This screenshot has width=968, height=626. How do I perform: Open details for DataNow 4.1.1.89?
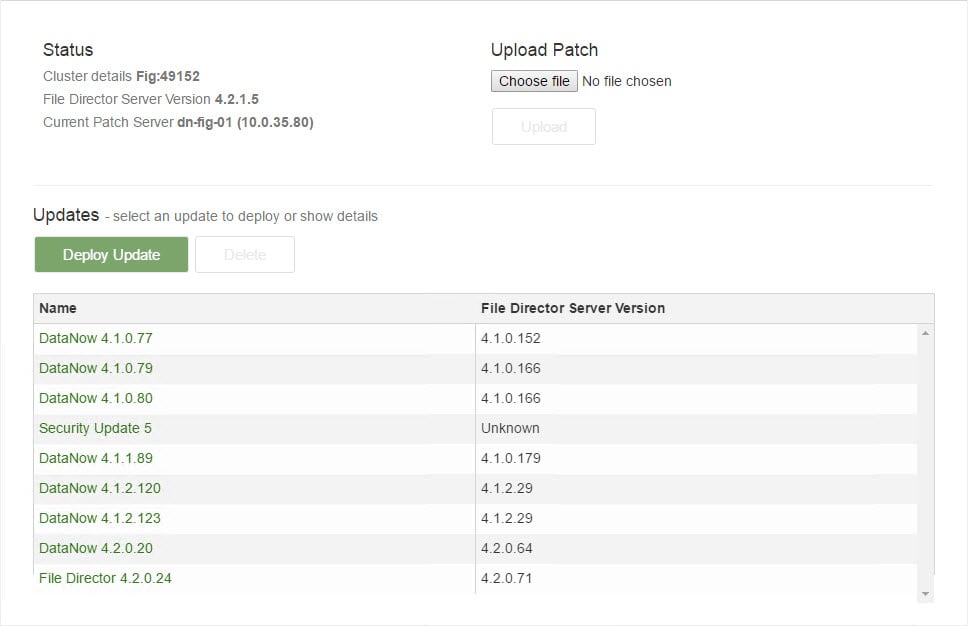pyautogui.click(x=95, y=458)
